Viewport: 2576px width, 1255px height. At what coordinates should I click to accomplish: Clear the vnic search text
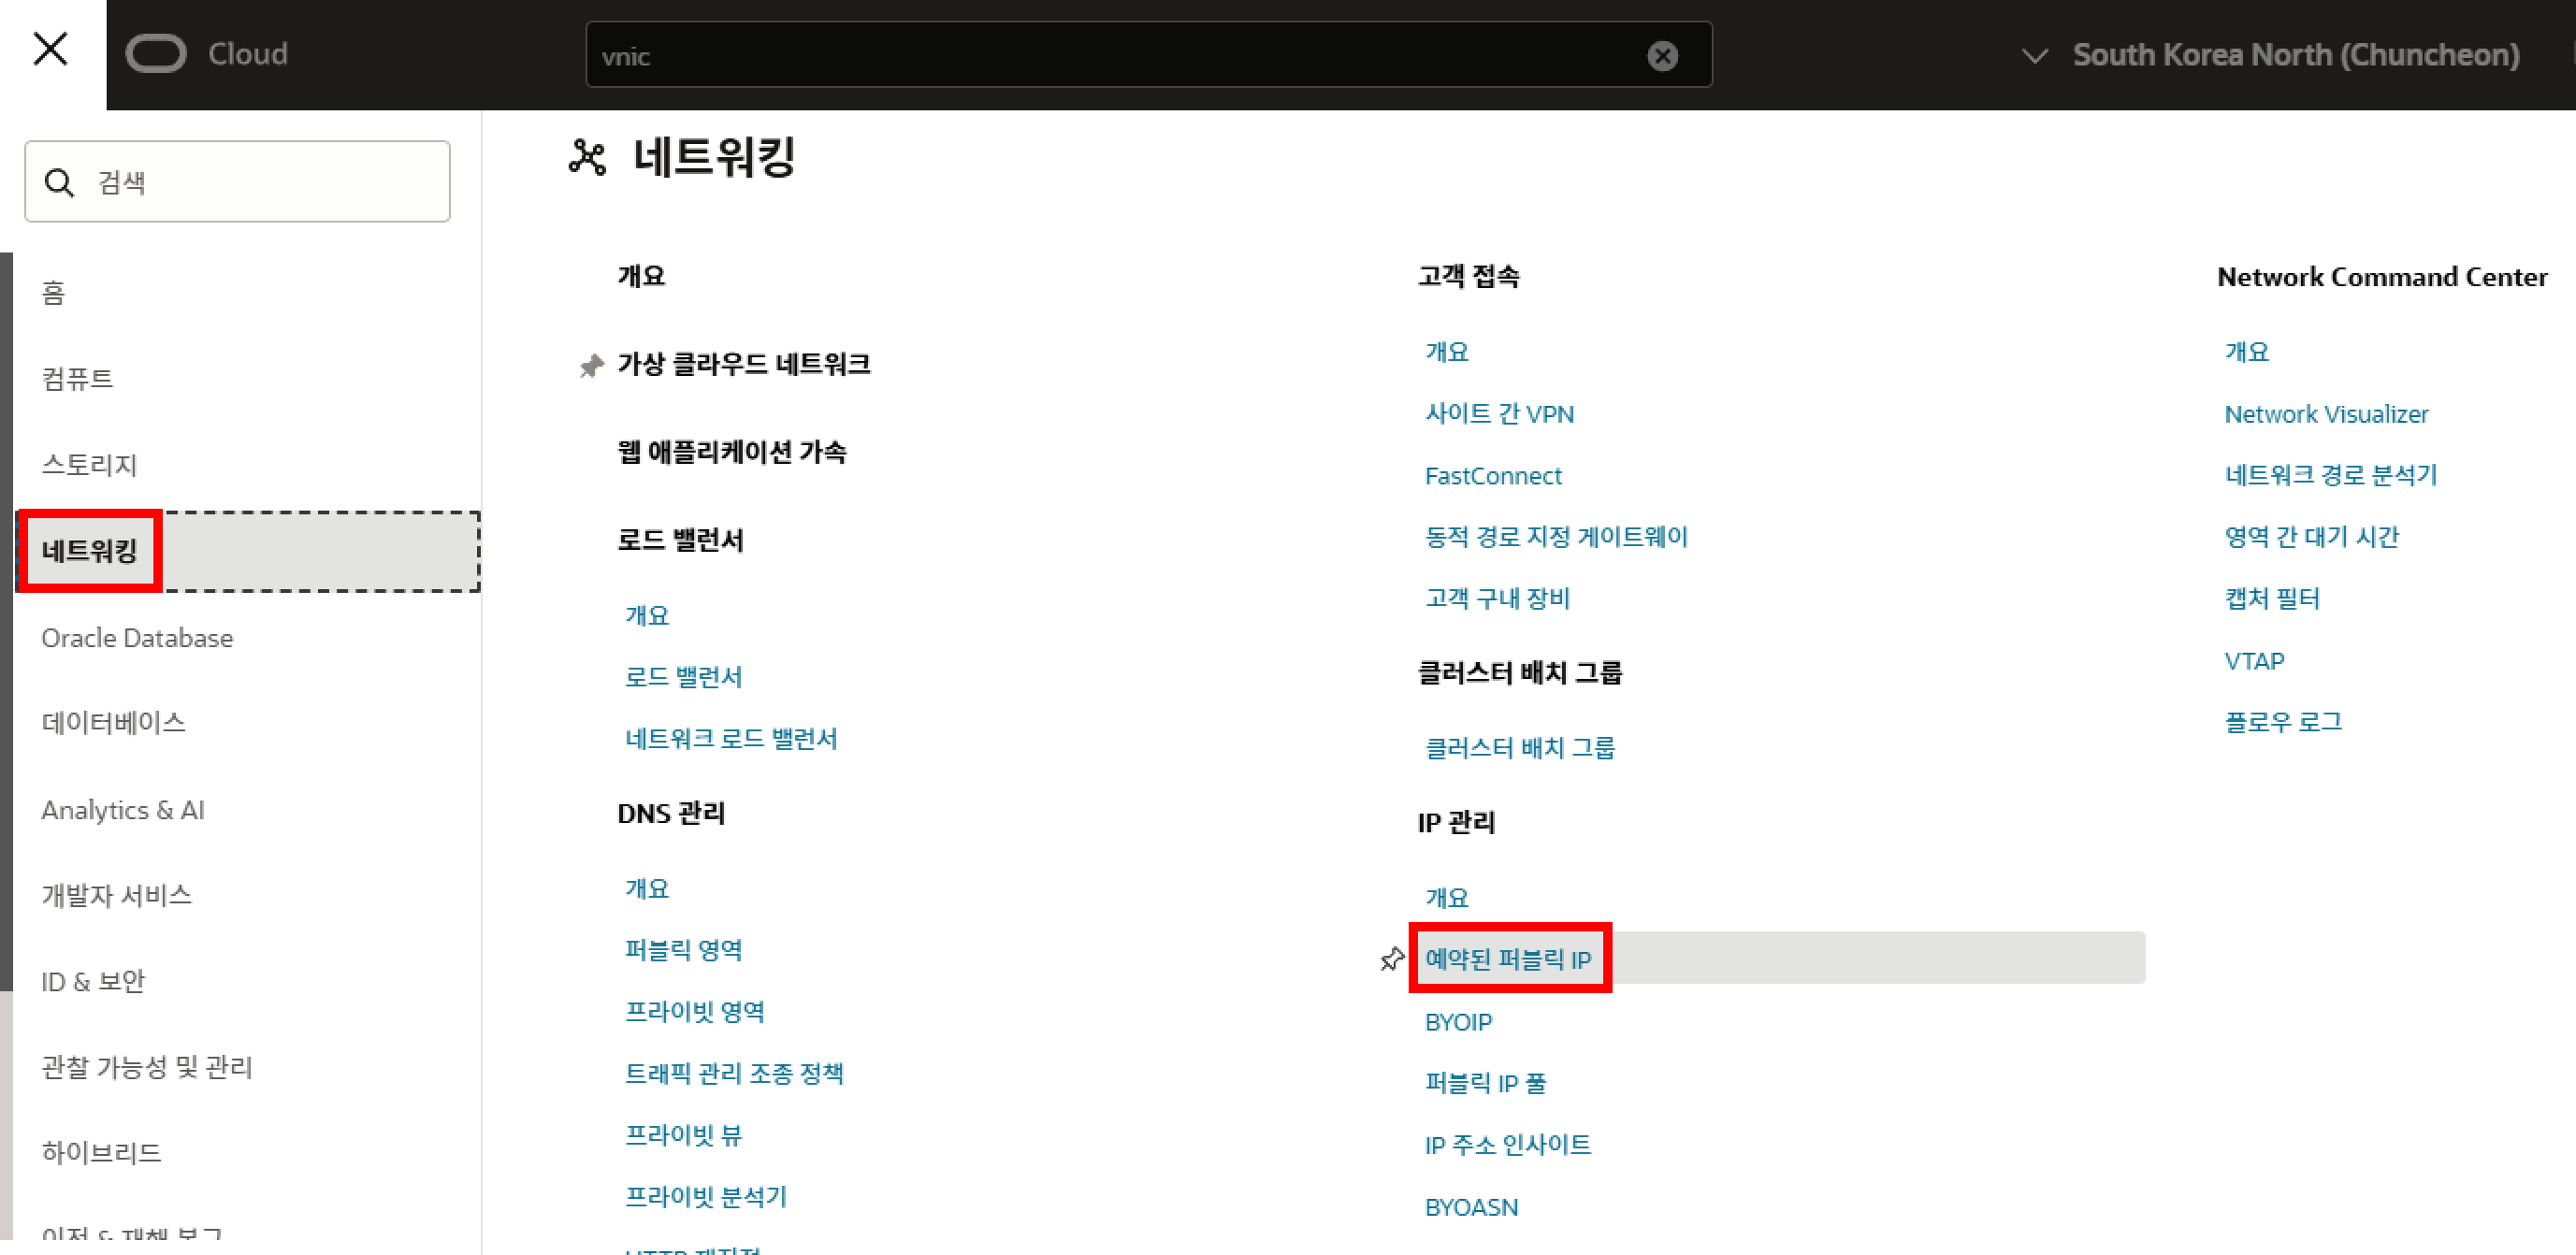(1662, 56)
